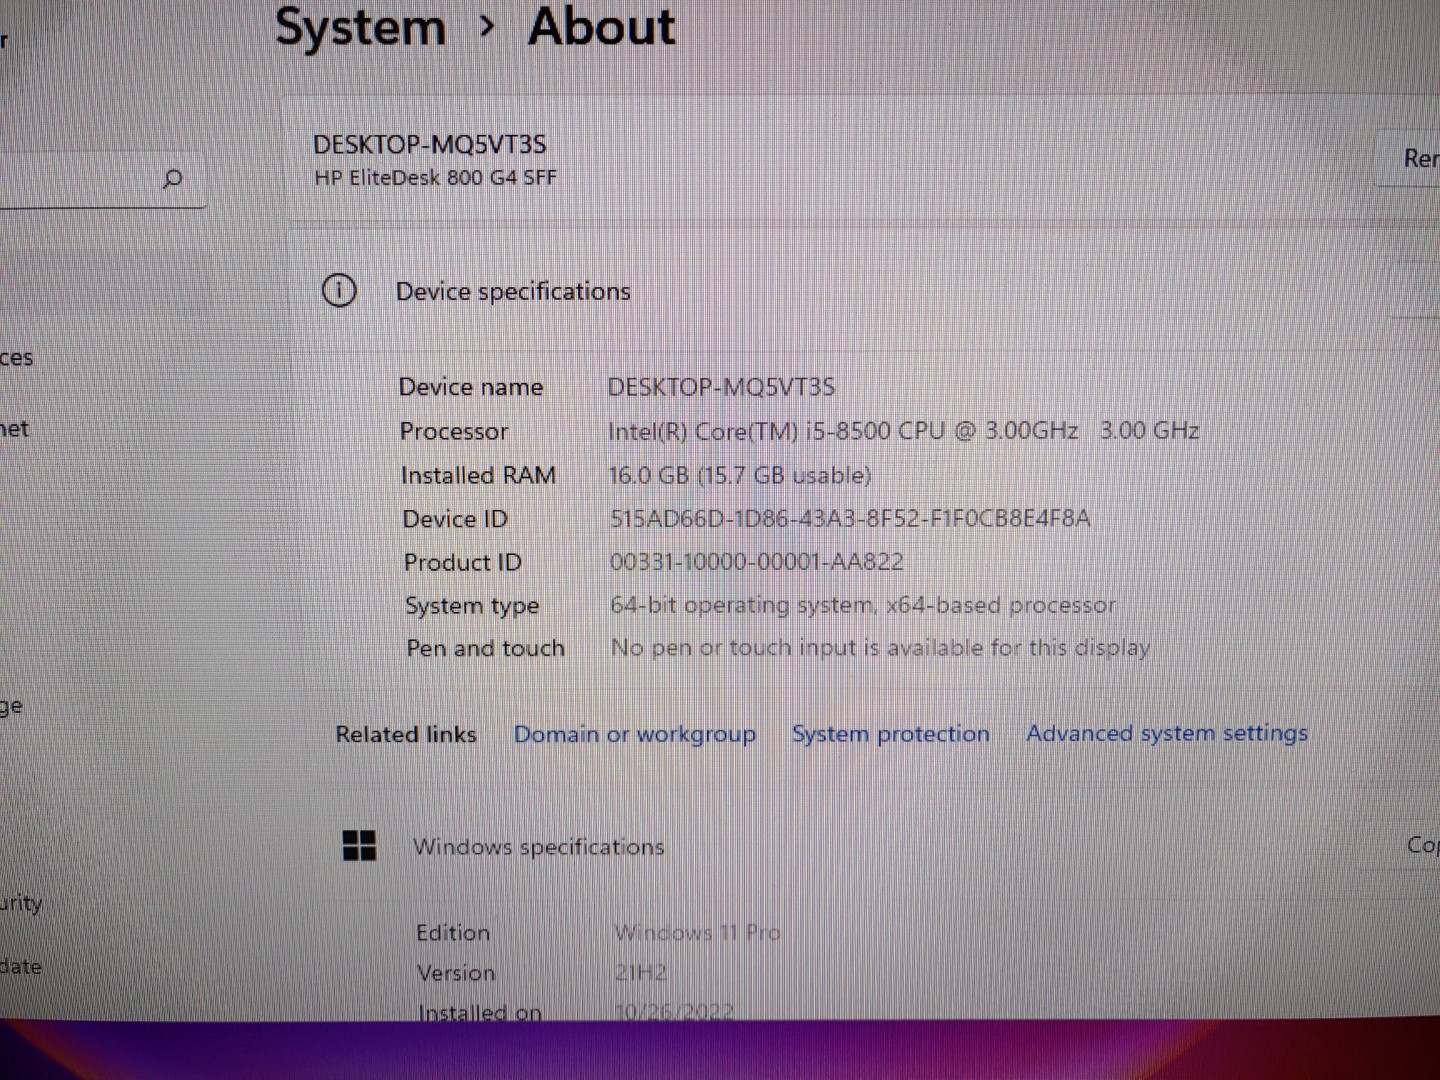Screen dimensions: 1440x1080
Task: Click the About page title
Action: click(602, 26)
